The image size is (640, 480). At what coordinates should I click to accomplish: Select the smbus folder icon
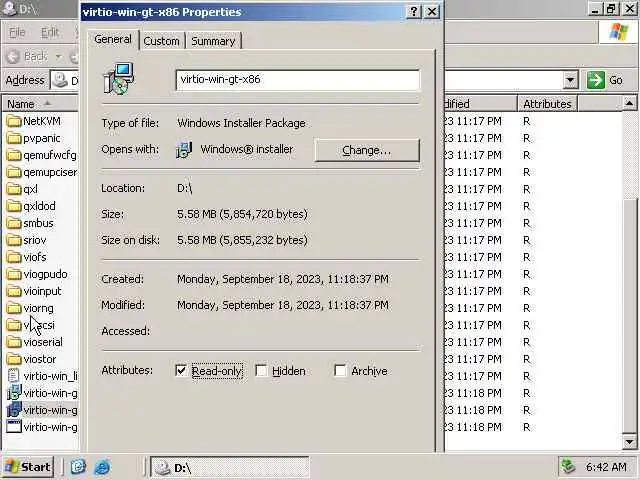tap(14, 223)
